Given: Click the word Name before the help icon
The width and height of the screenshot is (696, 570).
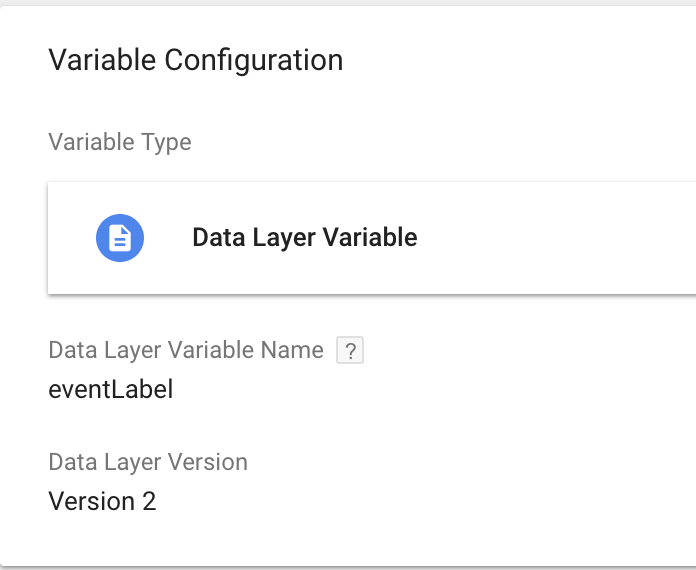Looking at the screenshot, I should click(292, 350).
